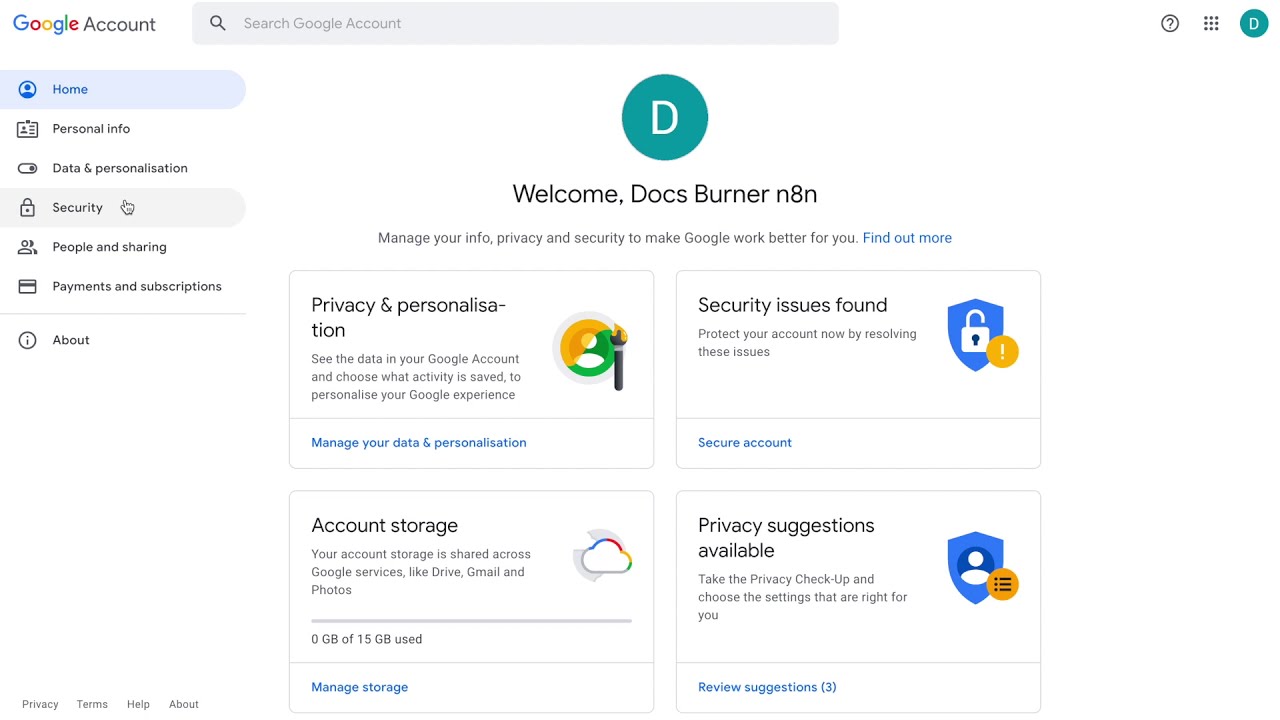Viewport: 1280px width, 720px height.
Task: Click the Secure account link
Action: coord(745,442)
